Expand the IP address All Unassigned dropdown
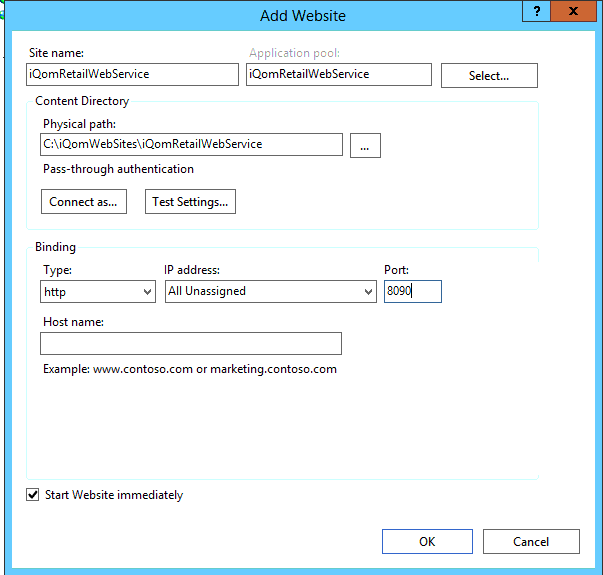Image resolution: width=603 pixels, height=575 pixels. coord(270,291)
